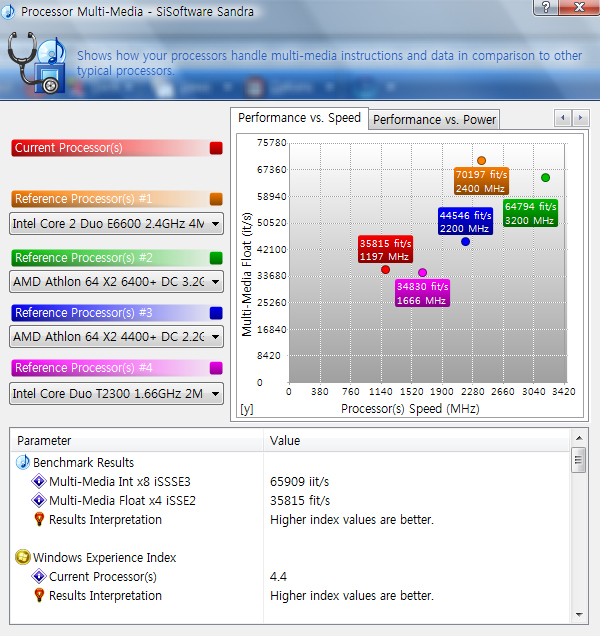This screenshot has width=600, height=636.
Task: Click the [y] axis toggle label
Action: point(247,409)
